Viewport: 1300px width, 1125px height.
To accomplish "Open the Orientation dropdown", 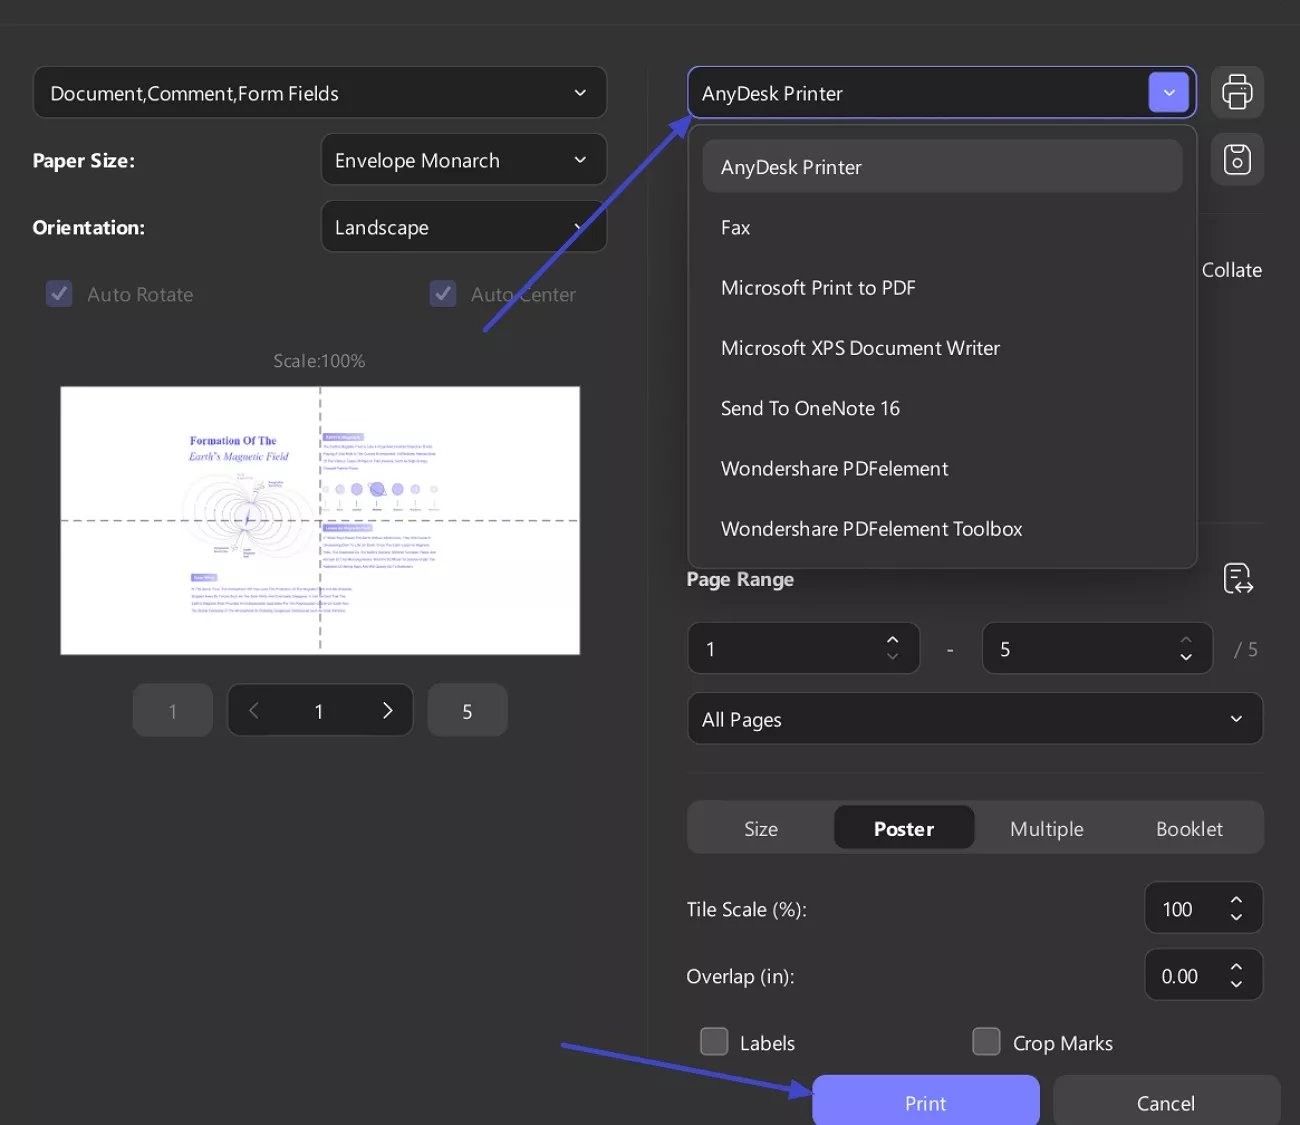I will click(463, 226).
